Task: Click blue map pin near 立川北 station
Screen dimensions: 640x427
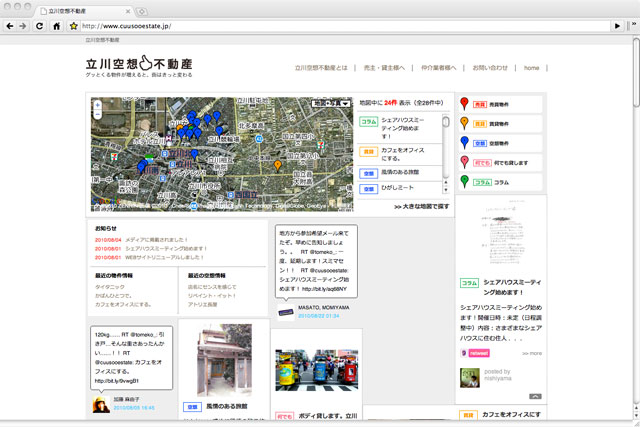Action: (x=194, y=154)
